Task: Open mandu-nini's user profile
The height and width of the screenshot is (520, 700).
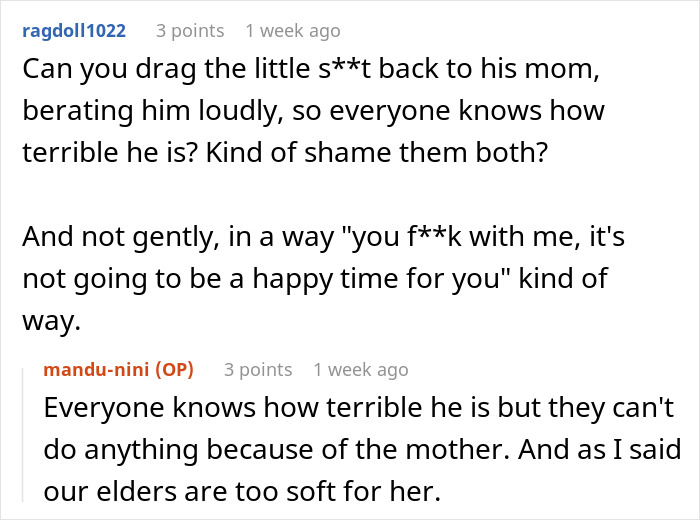Action: [97, 370]
